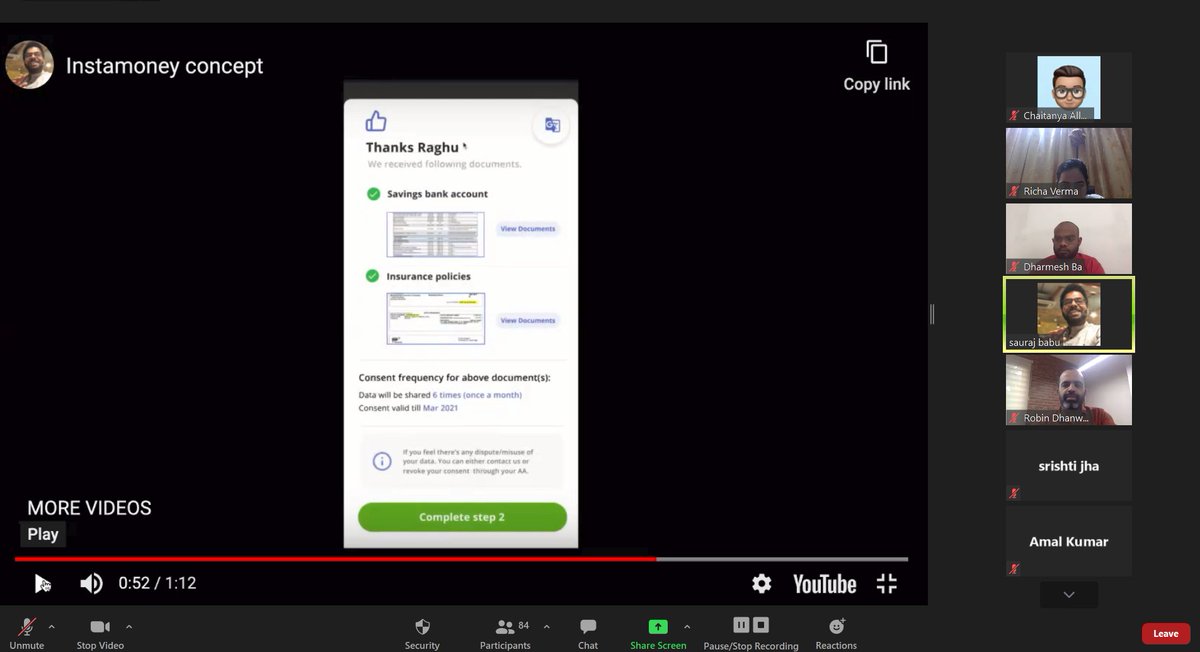Click the gallery panel divider handle
Image resolution: width=1200 pixels, height=652 pixels.
pos(932,314)
